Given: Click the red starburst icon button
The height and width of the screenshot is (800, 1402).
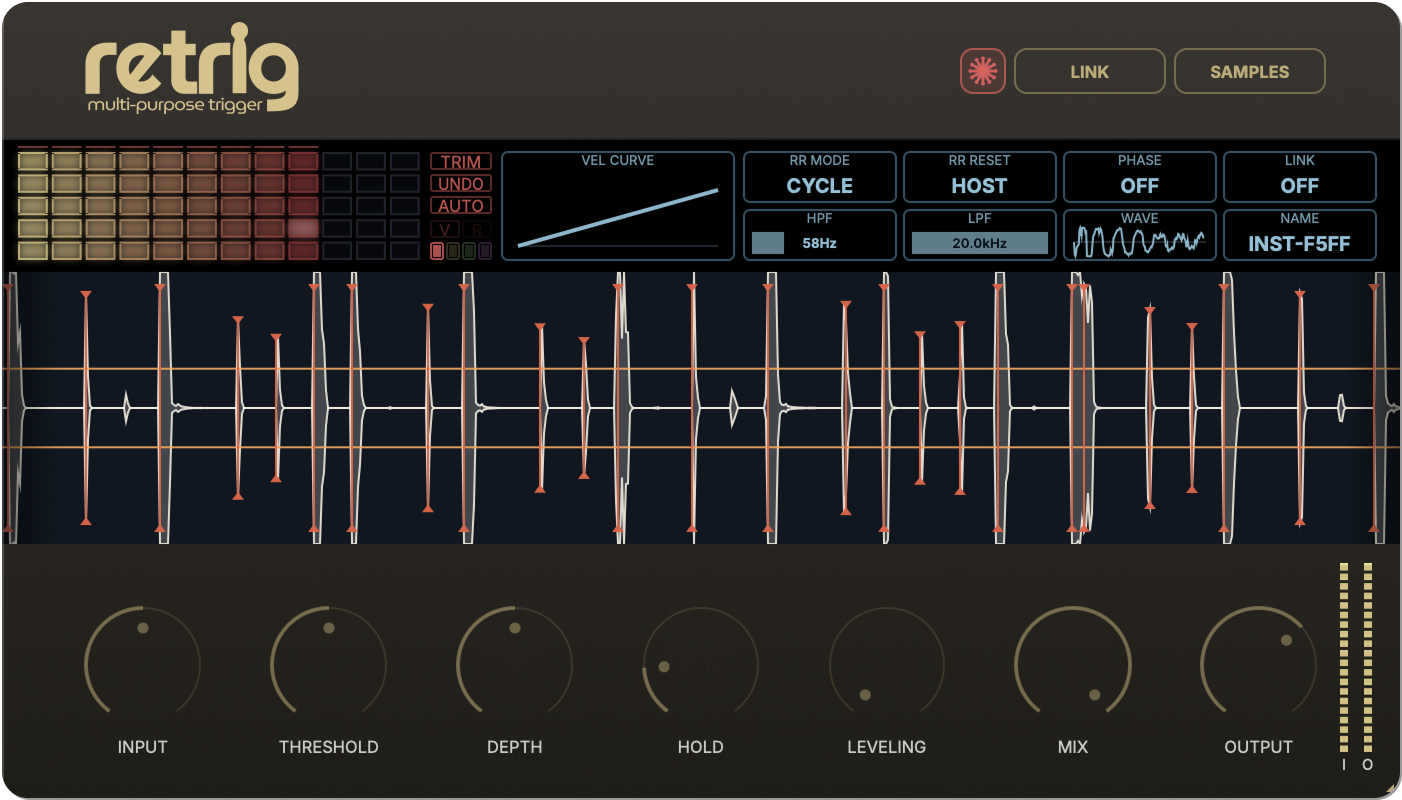Looking at the screenshot, I should tap(982, 71).
